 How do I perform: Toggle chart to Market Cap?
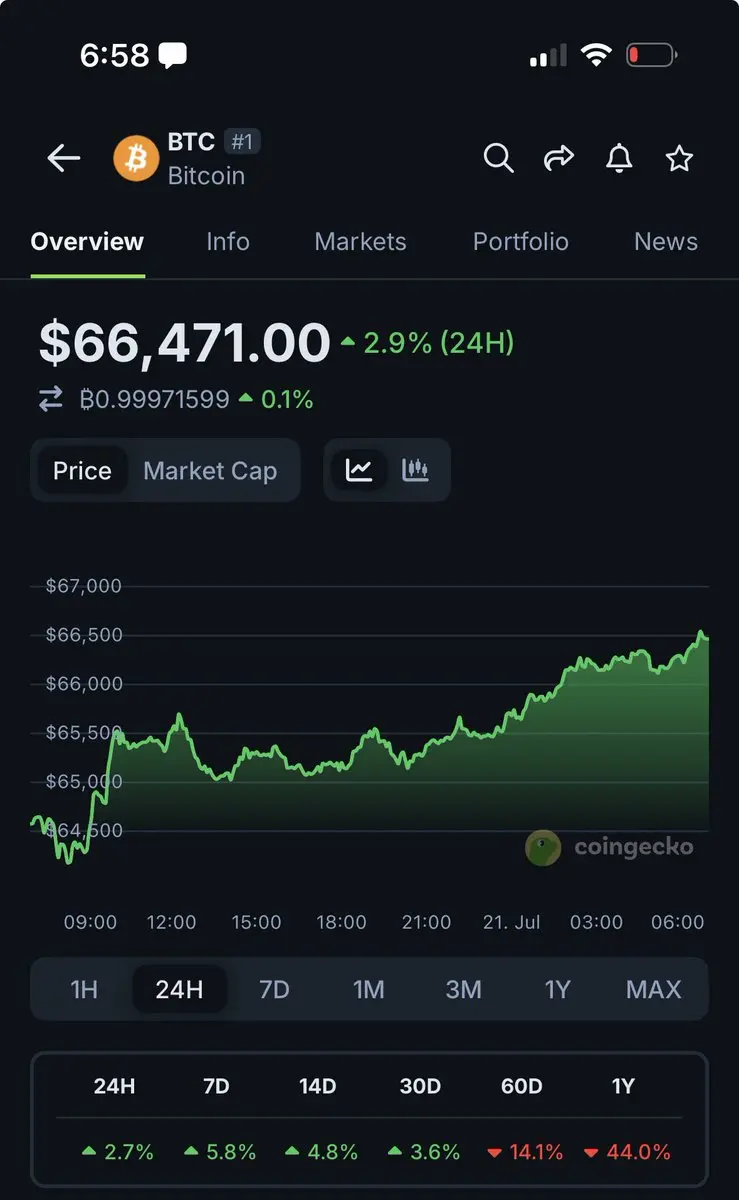[x=210, y=471]
